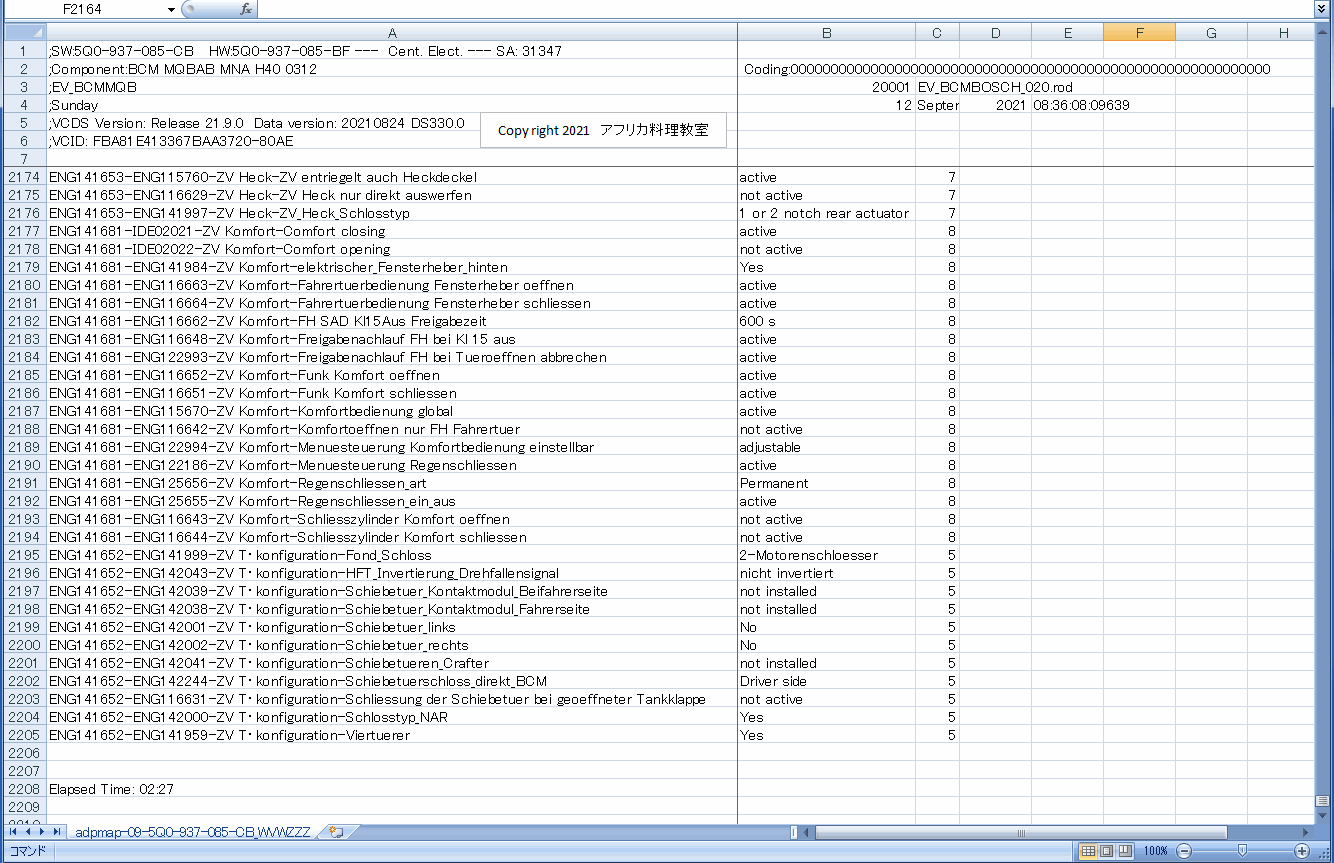Click the zoom slider handle
Screen dimensions: 1334x863
[1242, 851]
